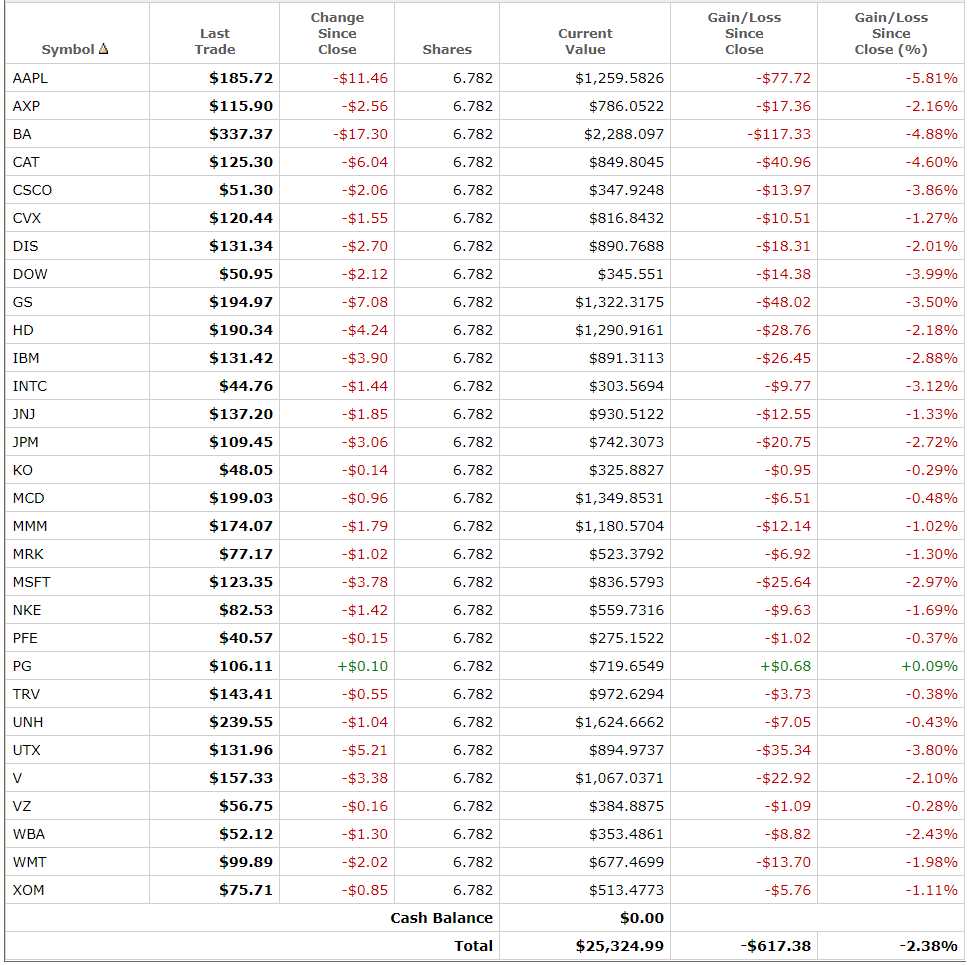
Task: Click the Total label
Action: (x=474, y=946)
